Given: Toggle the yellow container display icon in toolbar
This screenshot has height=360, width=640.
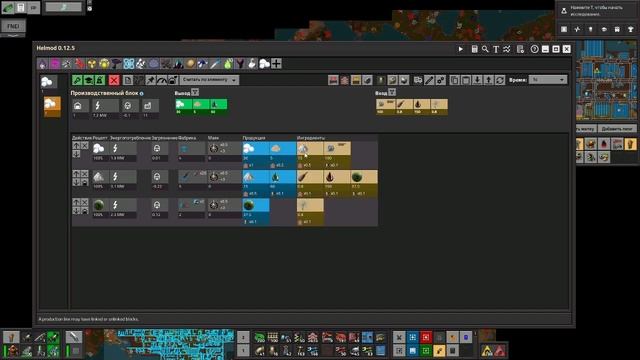Looking at the screenshot, I should click(356, 80).
